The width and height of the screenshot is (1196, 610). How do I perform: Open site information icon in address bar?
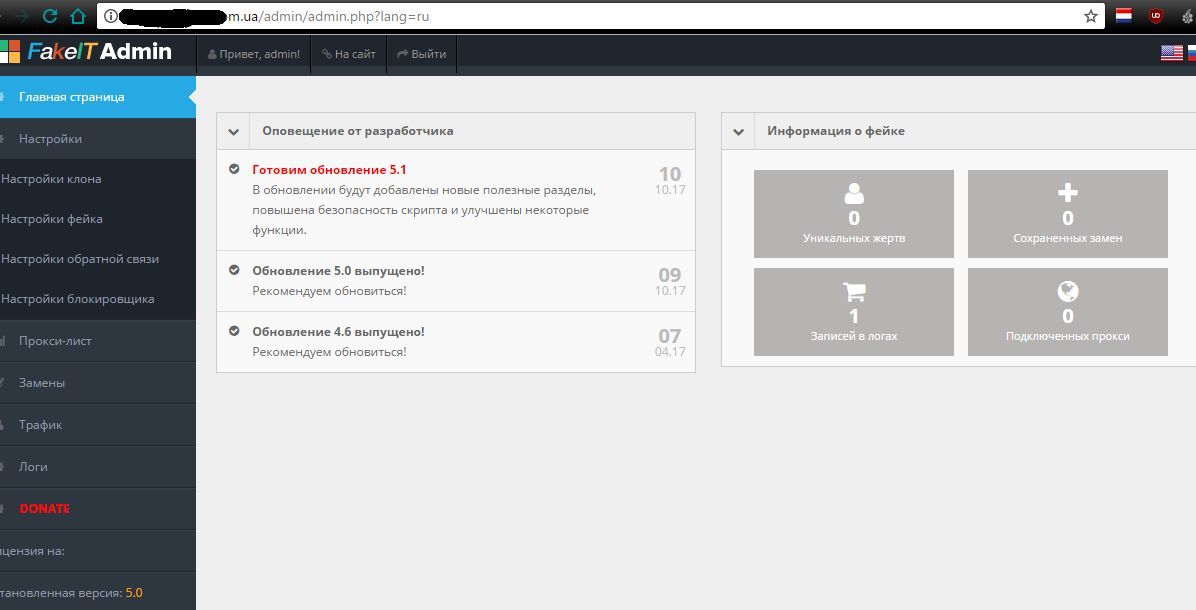coord(111,16)
